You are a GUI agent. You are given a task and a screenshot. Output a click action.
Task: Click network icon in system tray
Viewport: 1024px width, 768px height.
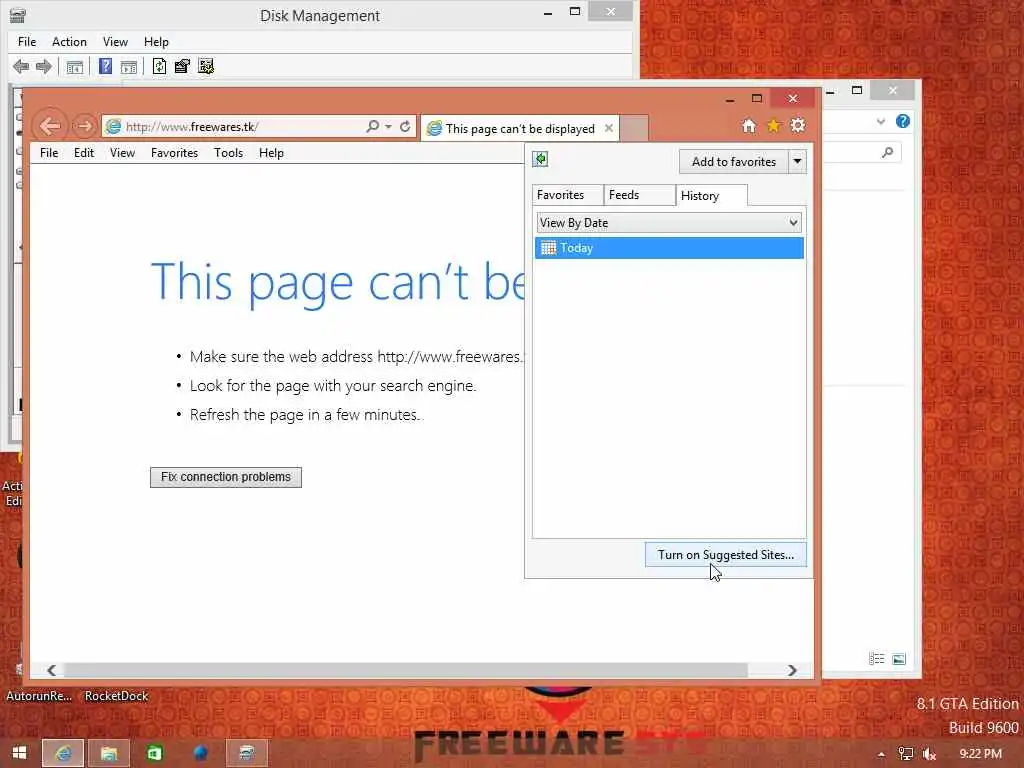click(x=905, y=754)
